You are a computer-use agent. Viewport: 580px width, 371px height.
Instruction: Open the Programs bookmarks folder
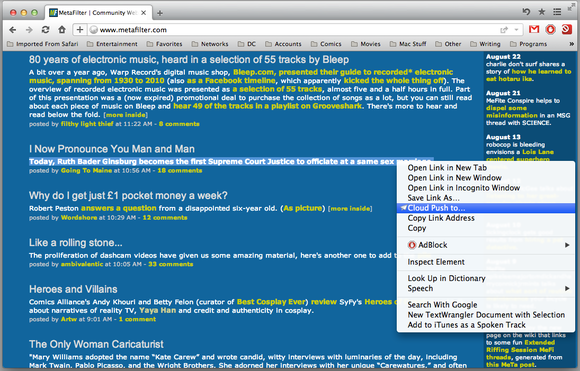tap(529, 44)
